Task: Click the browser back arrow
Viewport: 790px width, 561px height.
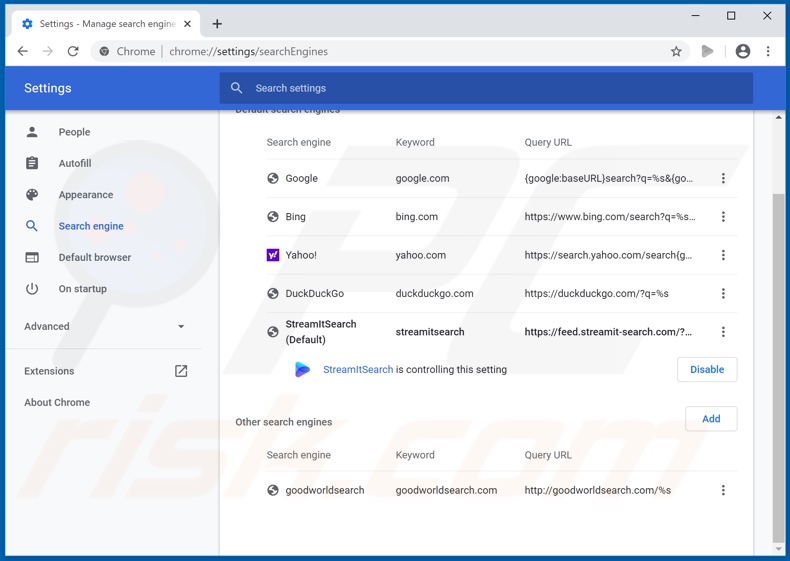Action: tap(23, 51)
